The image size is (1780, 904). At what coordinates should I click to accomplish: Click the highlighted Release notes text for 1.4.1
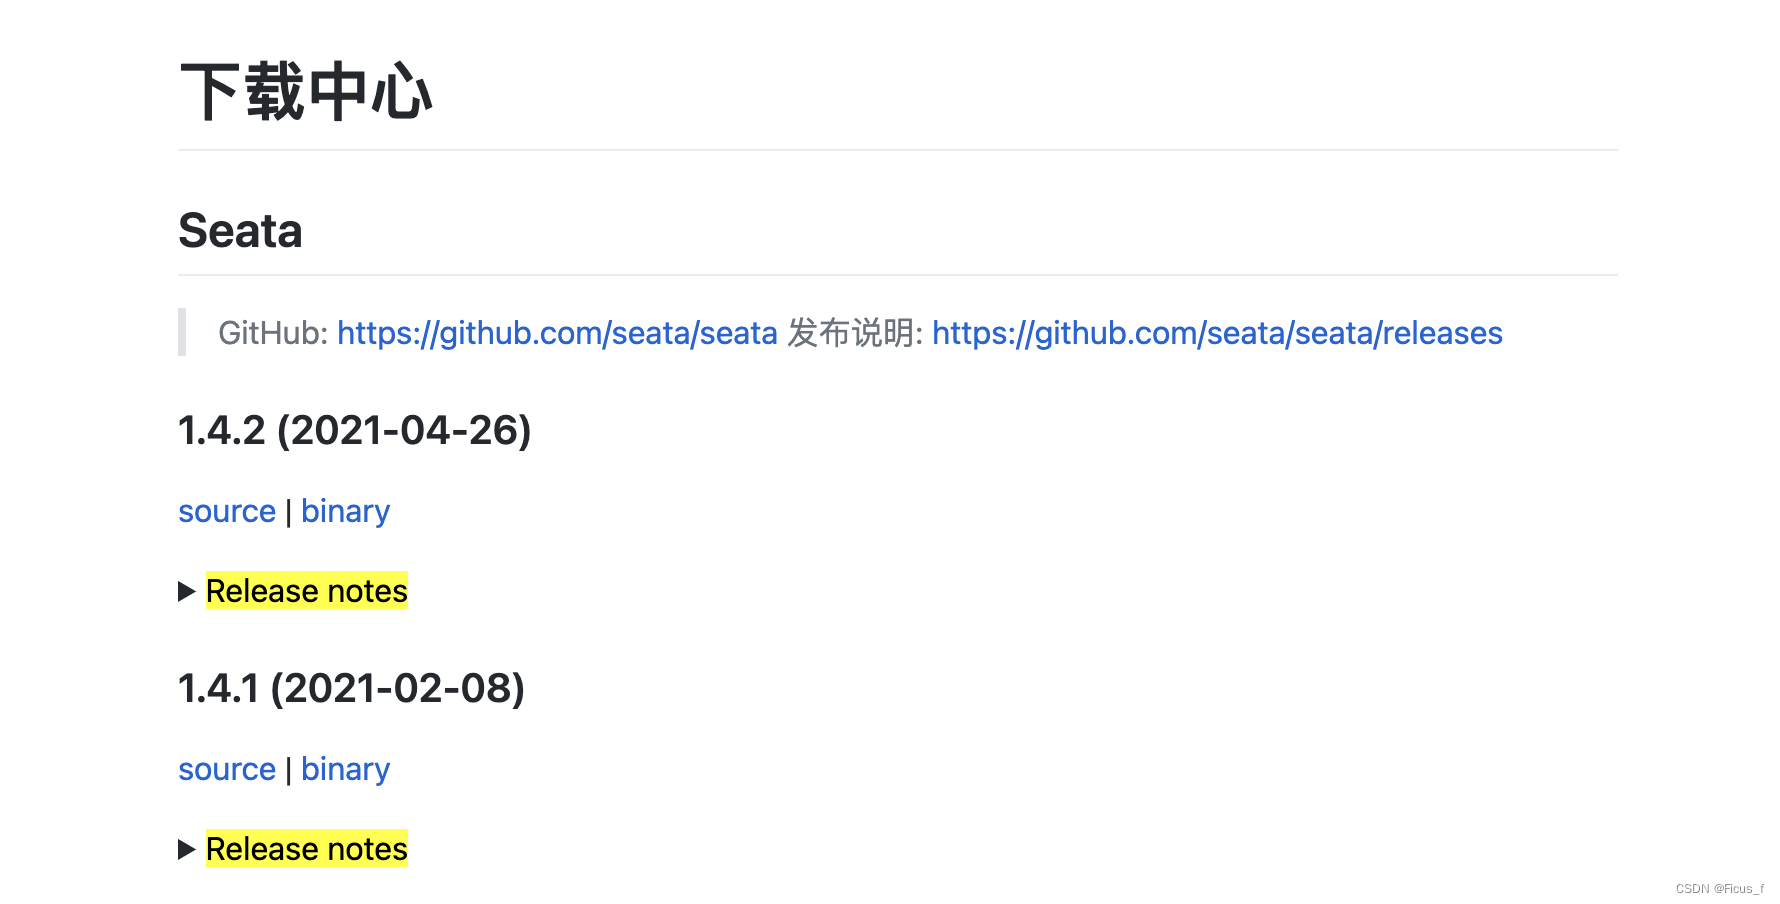[x=305, y=849]
